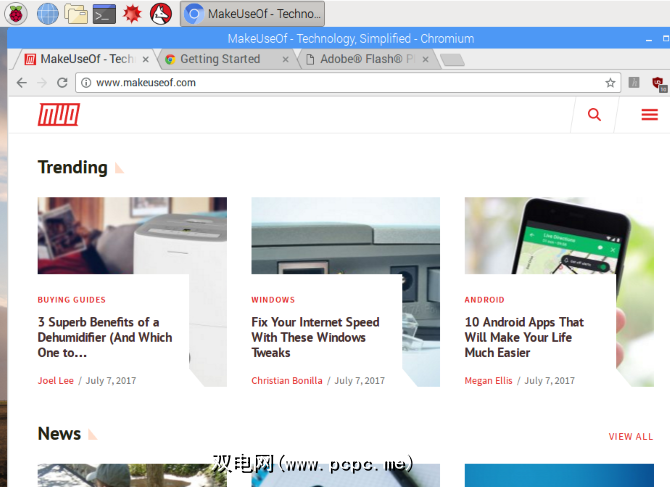View author Joel Lee

point(56,381)
